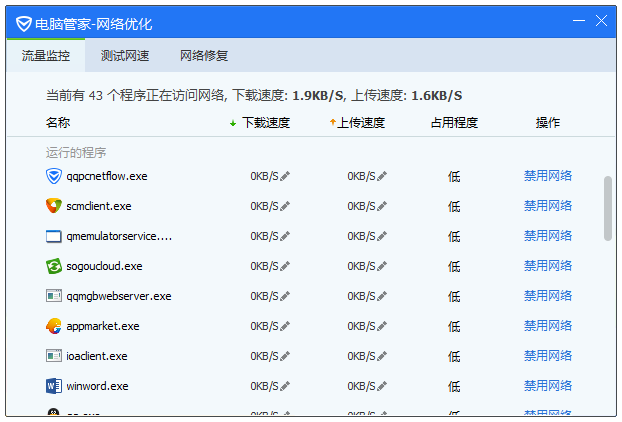622x422 pixels.
Task: Open the 测试网速 tab
Action: [125, 56]
